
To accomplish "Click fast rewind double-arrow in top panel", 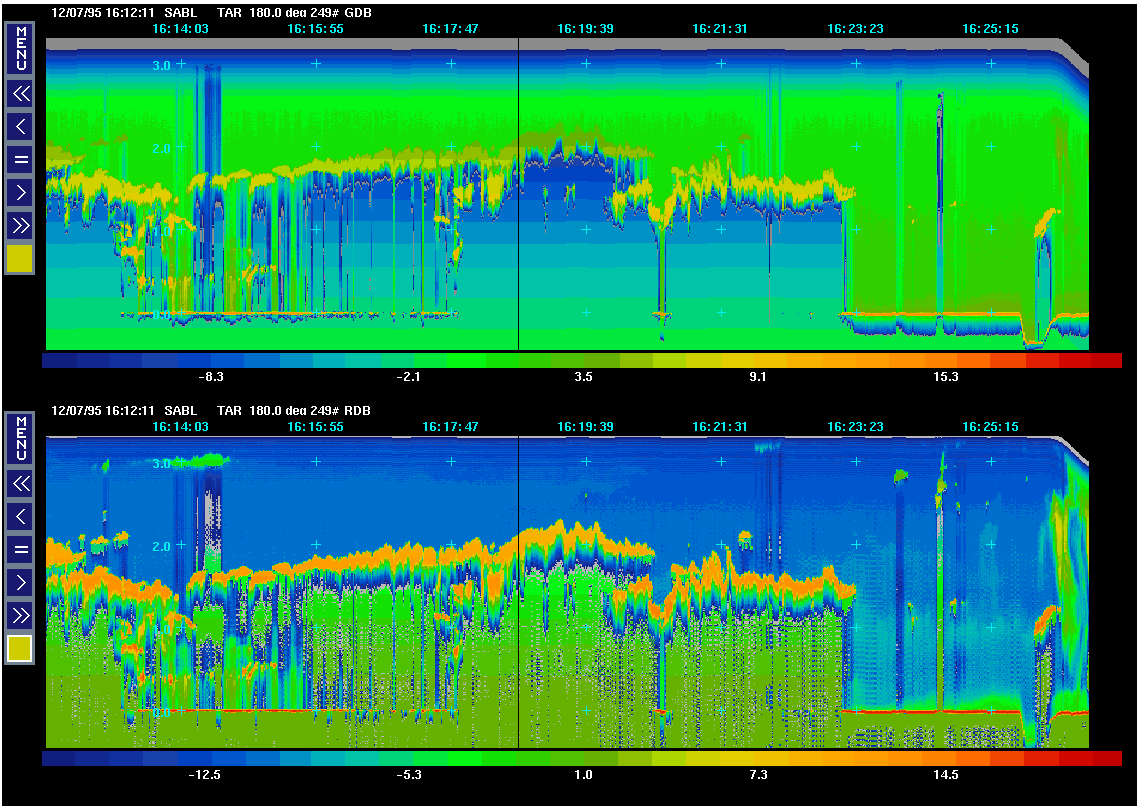I will point(20,94).
